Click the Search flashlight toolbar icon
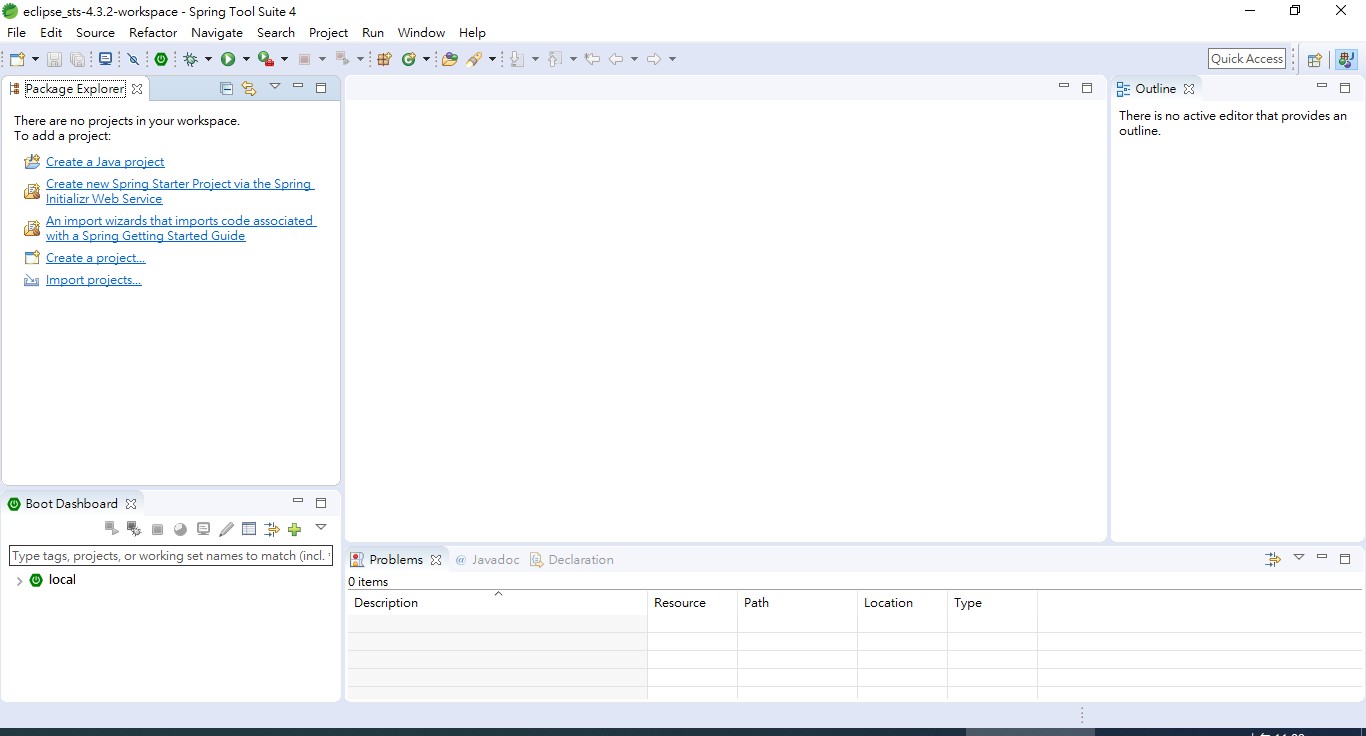Image resolution: width=1366 pixels, height=736 pixels. (474, 59)
